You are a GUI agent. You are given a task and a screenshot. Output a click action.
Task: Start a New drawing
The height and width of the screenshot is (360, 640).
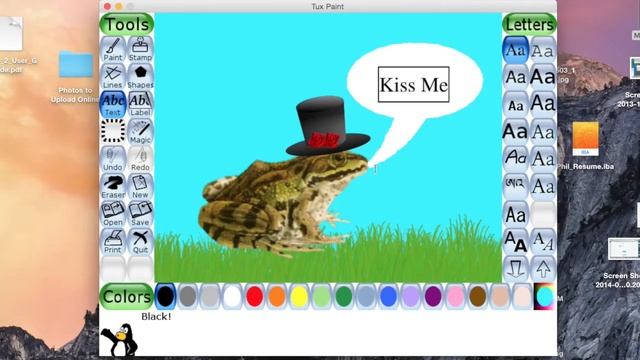(140, 187)
